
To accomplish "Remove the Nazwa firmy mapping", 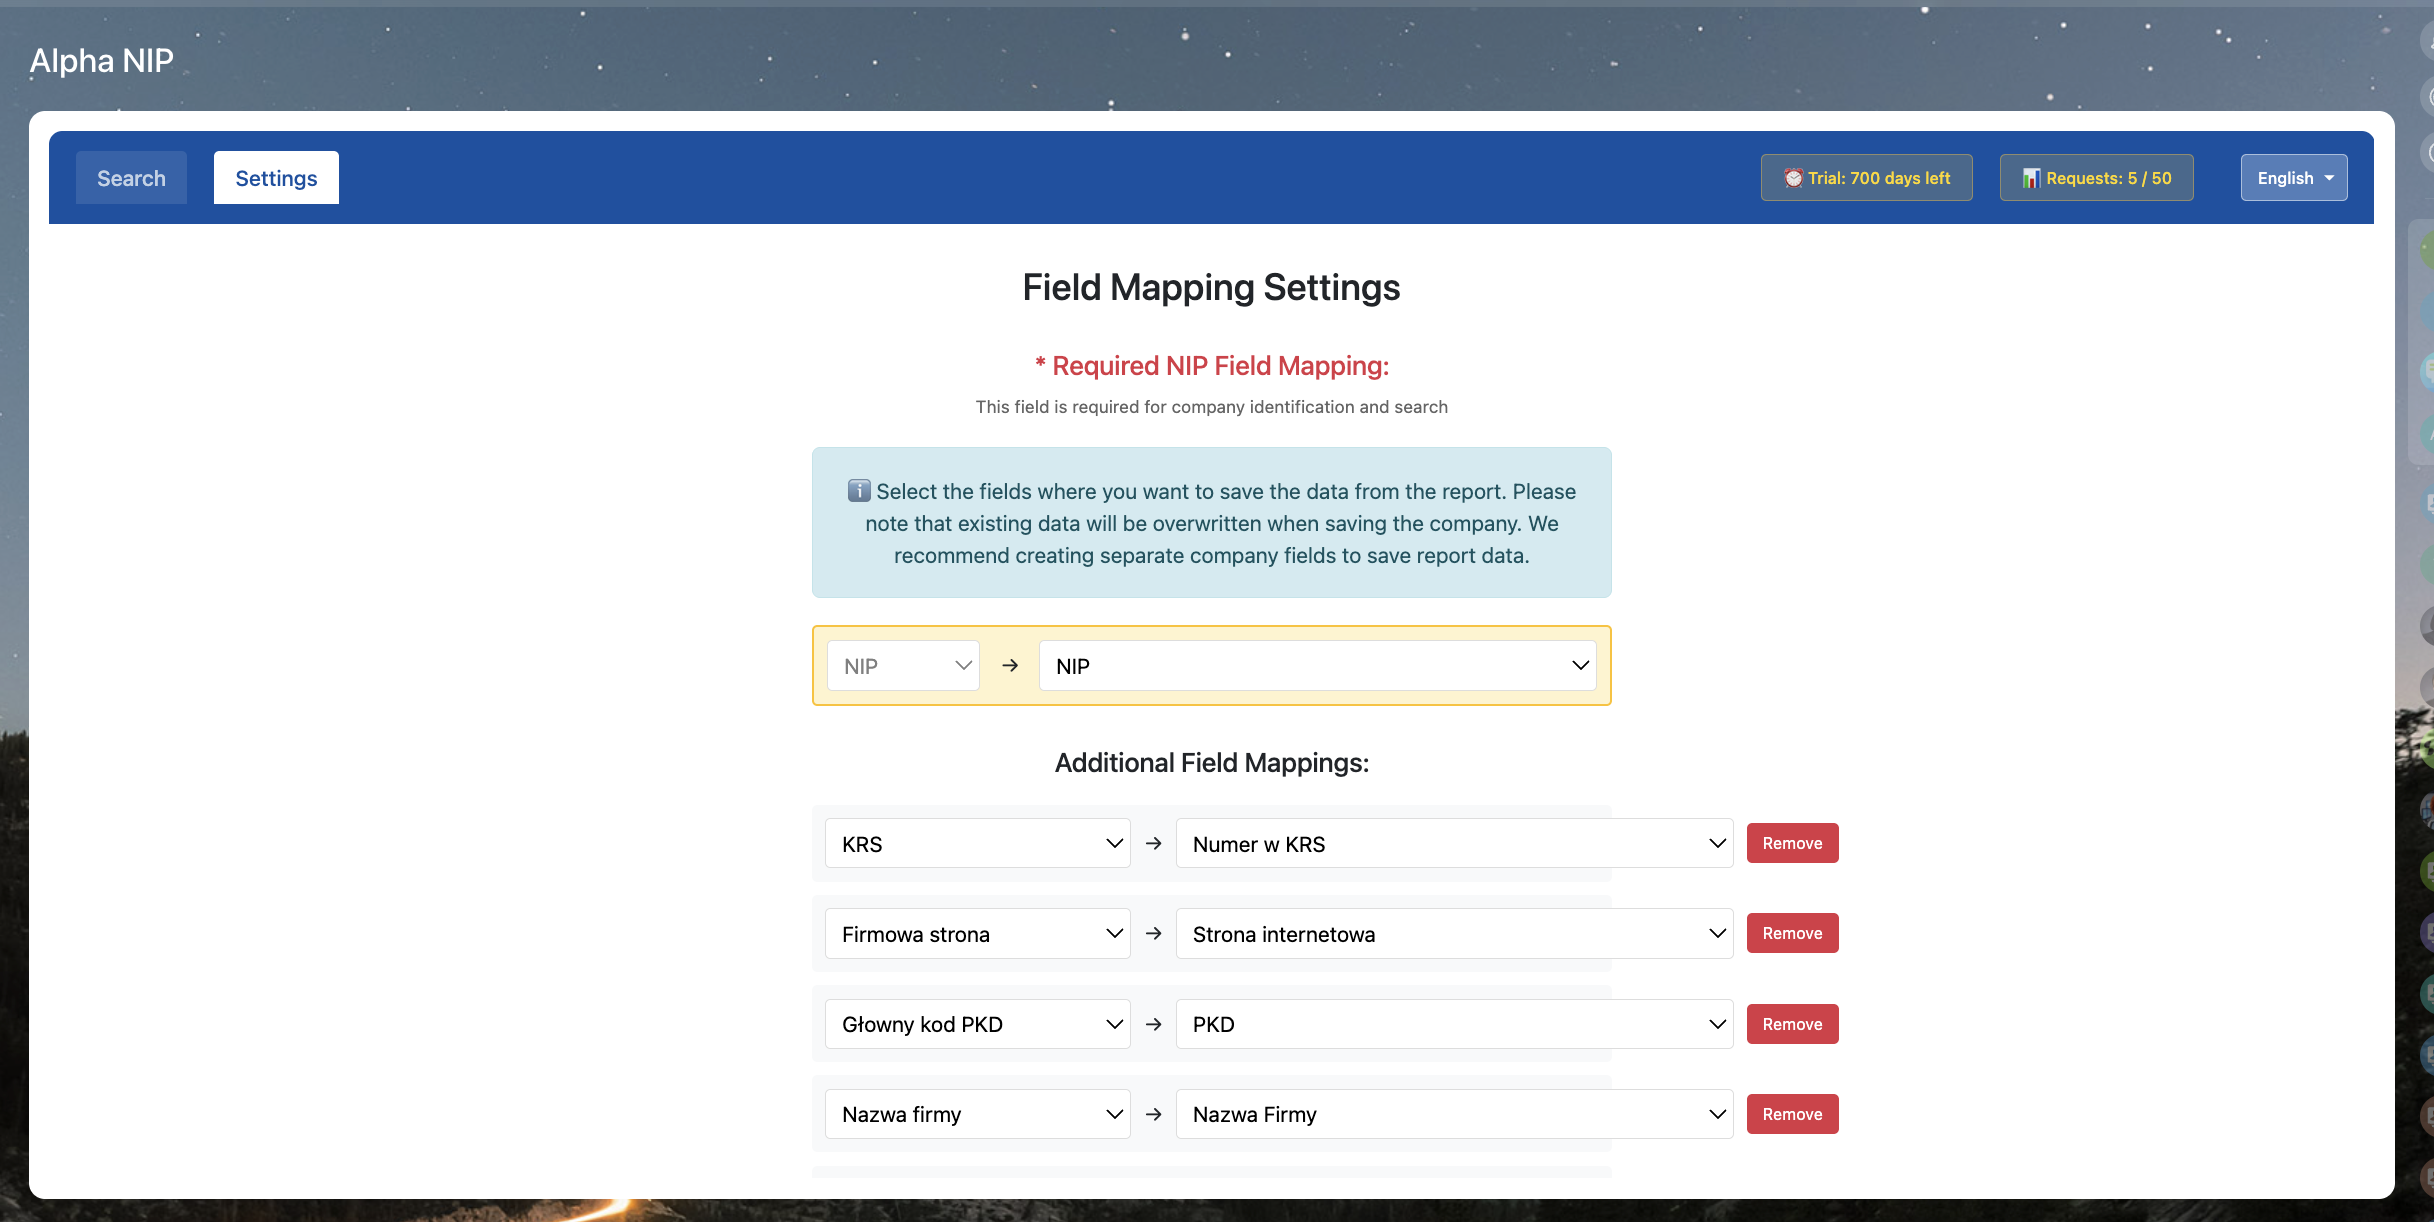I will pyautogui.click(x=1792, y=1114).
